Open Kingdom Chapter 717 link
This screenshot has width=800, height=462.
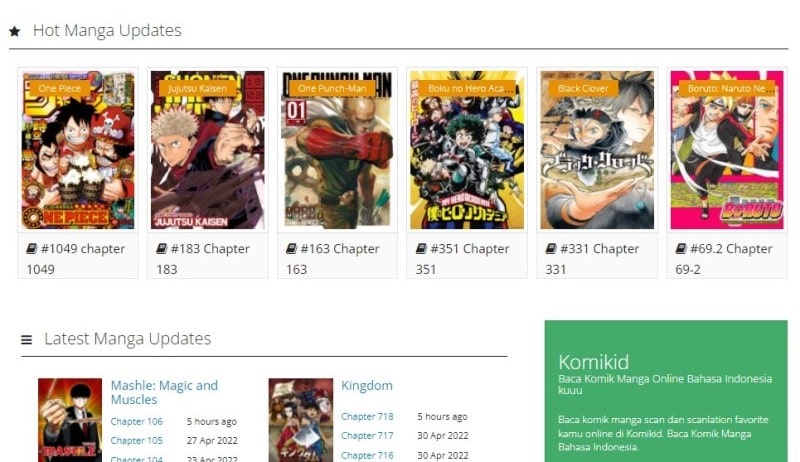[x=367, y=436]
